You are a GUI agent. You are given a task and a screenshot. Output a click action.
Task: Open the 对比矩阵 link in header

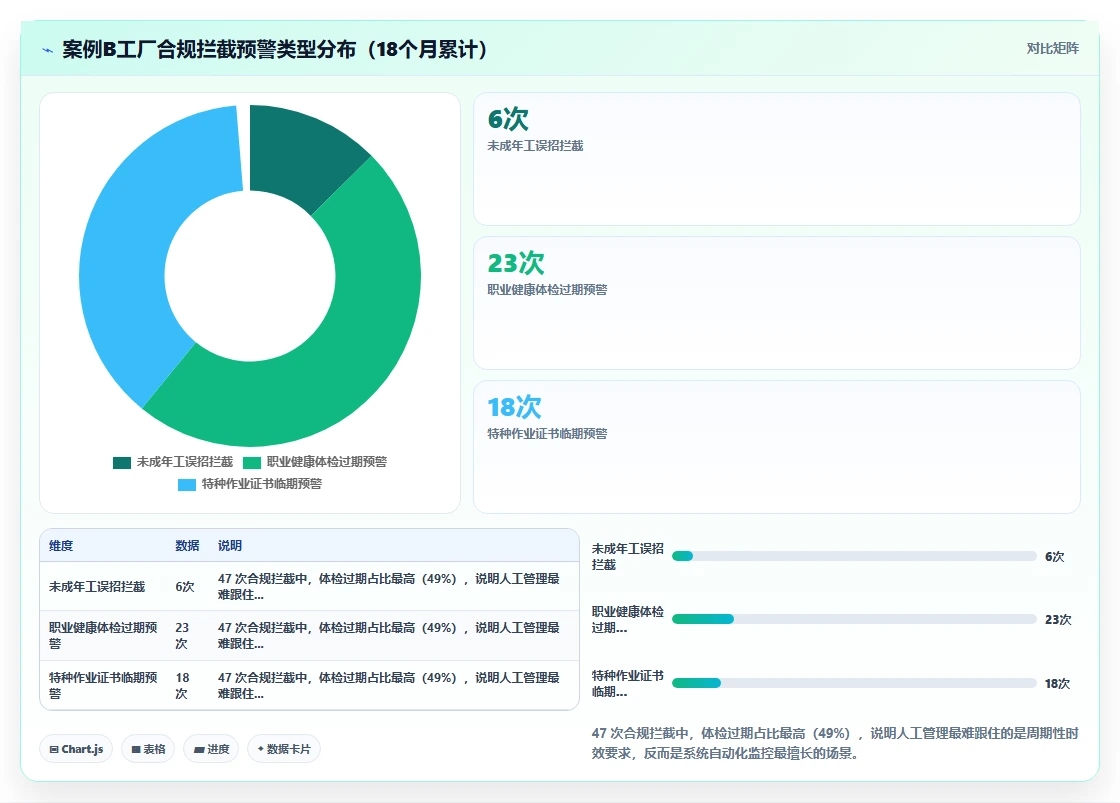(x=1052, y=49)
